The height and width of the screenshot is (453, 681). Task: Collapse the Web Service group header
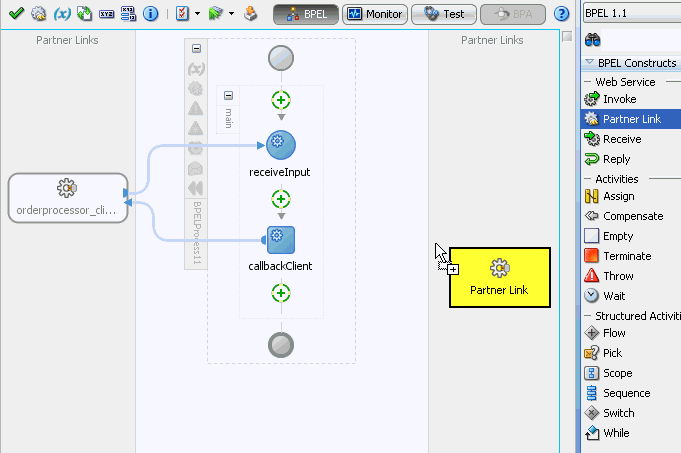tap(587, 82)
